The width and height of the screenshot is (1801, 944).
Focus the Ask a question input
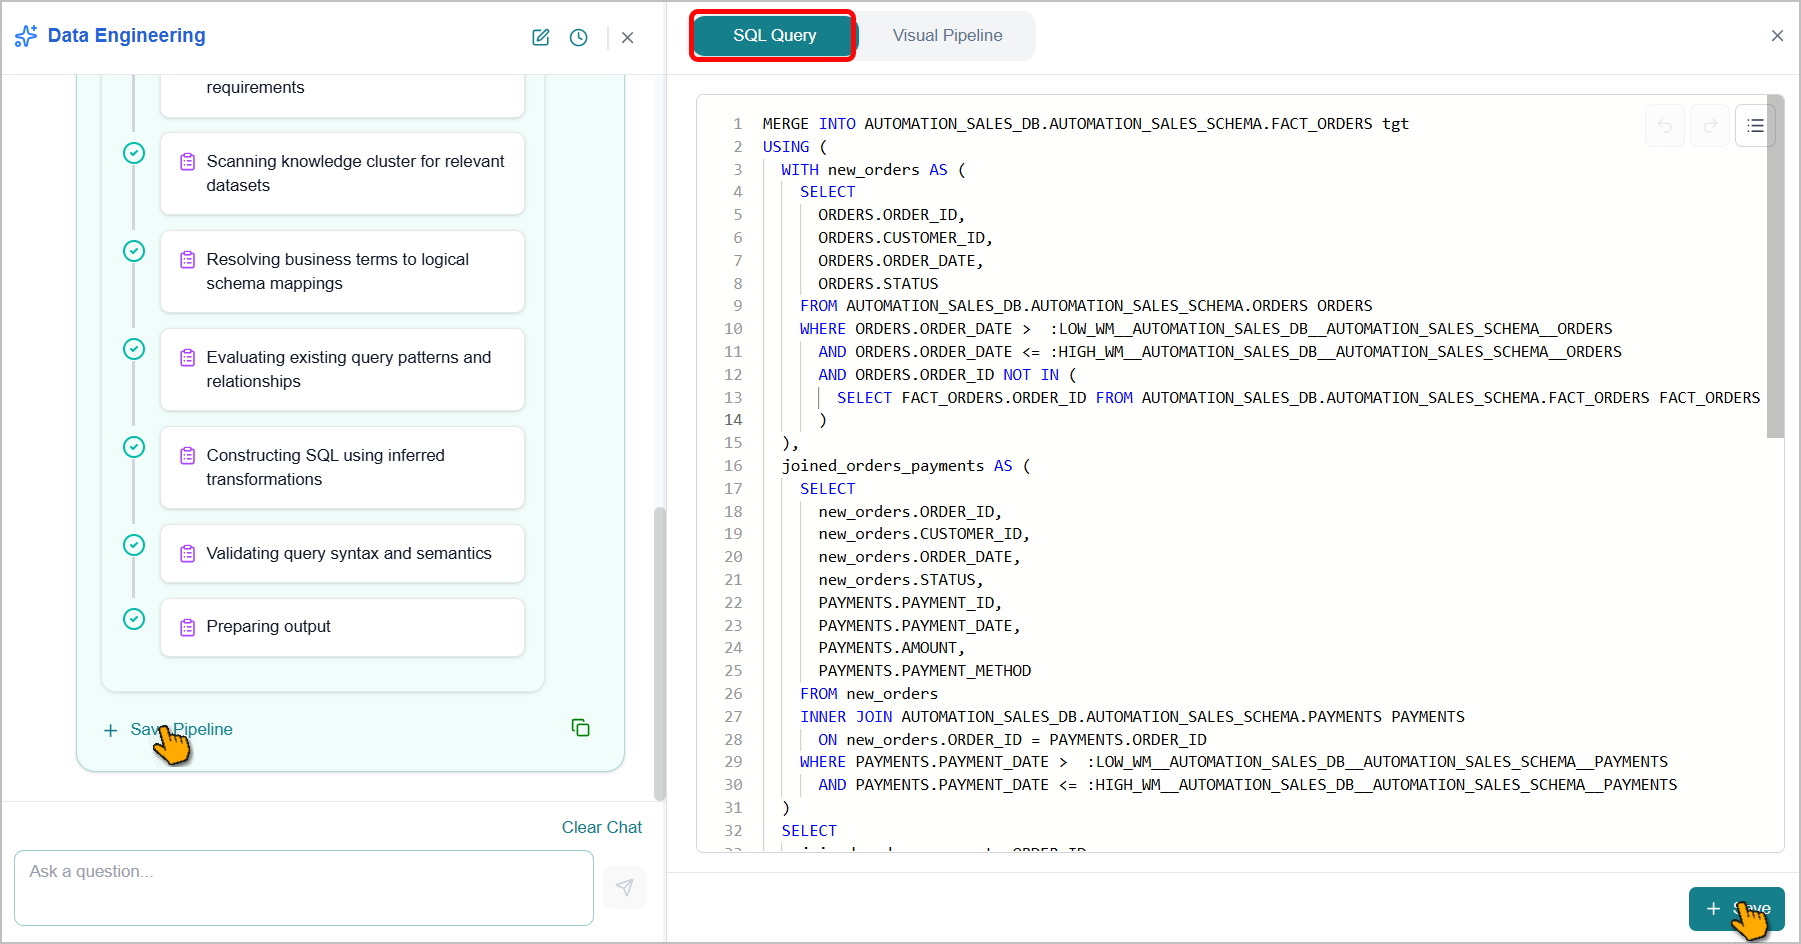[304, 888]
